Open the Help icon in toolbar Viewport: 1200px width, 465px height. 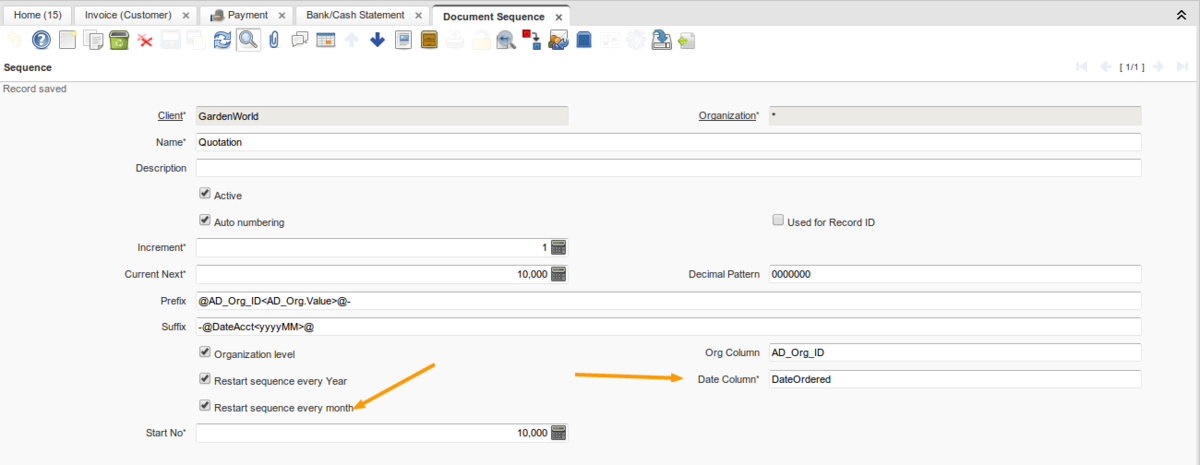click(x=41, y=40)
